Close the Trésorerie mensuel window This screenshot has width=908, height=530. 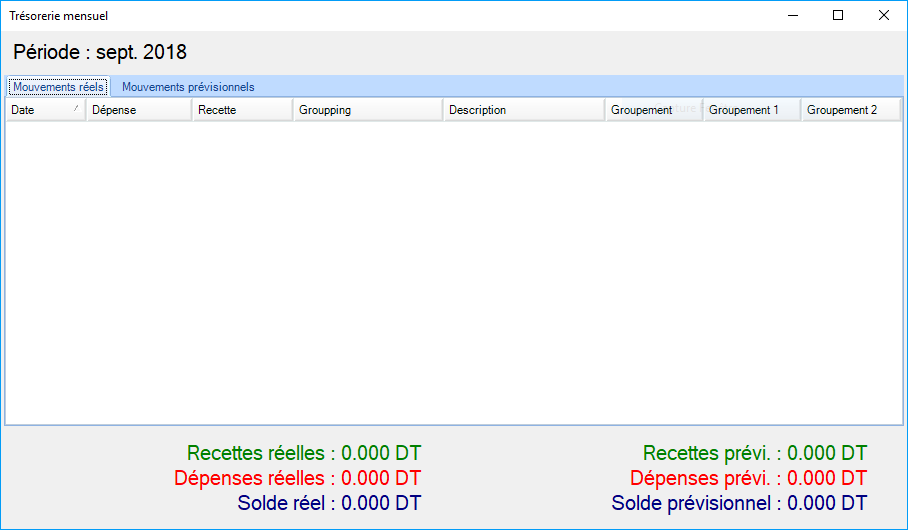coord(884,15)
